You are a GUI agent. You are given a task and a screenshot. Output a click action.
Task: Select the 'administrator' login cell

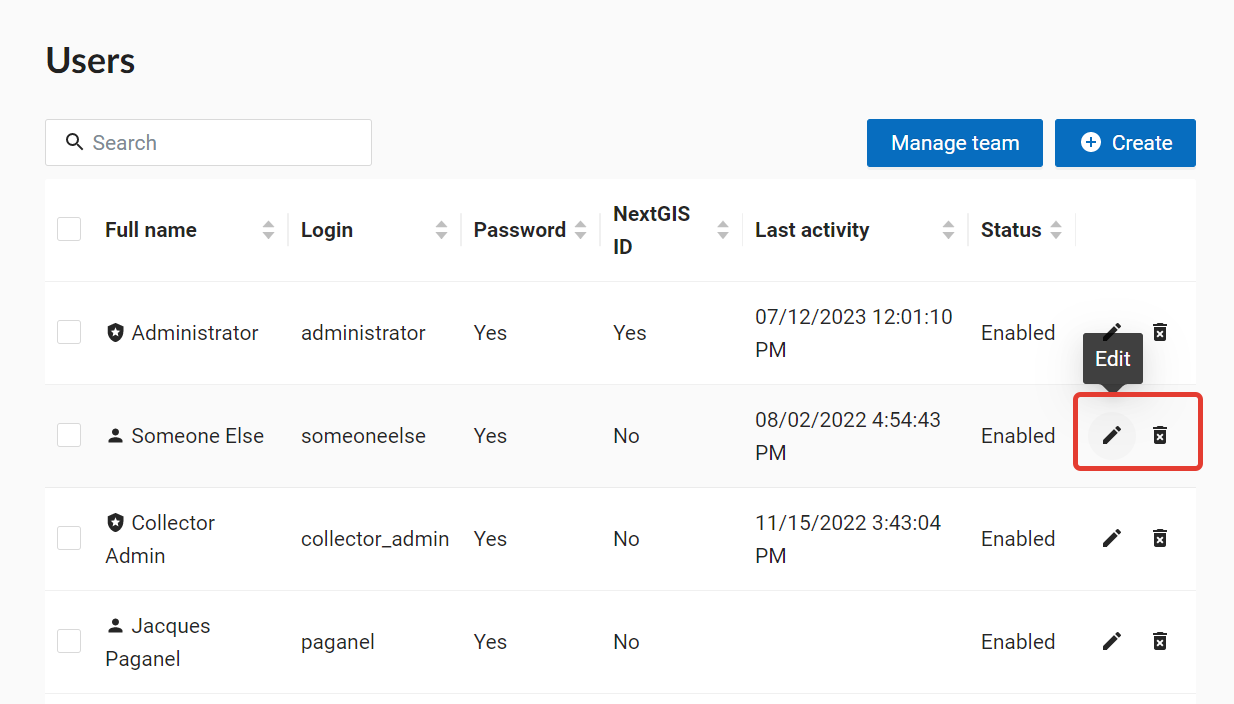[x=363, y=333]
